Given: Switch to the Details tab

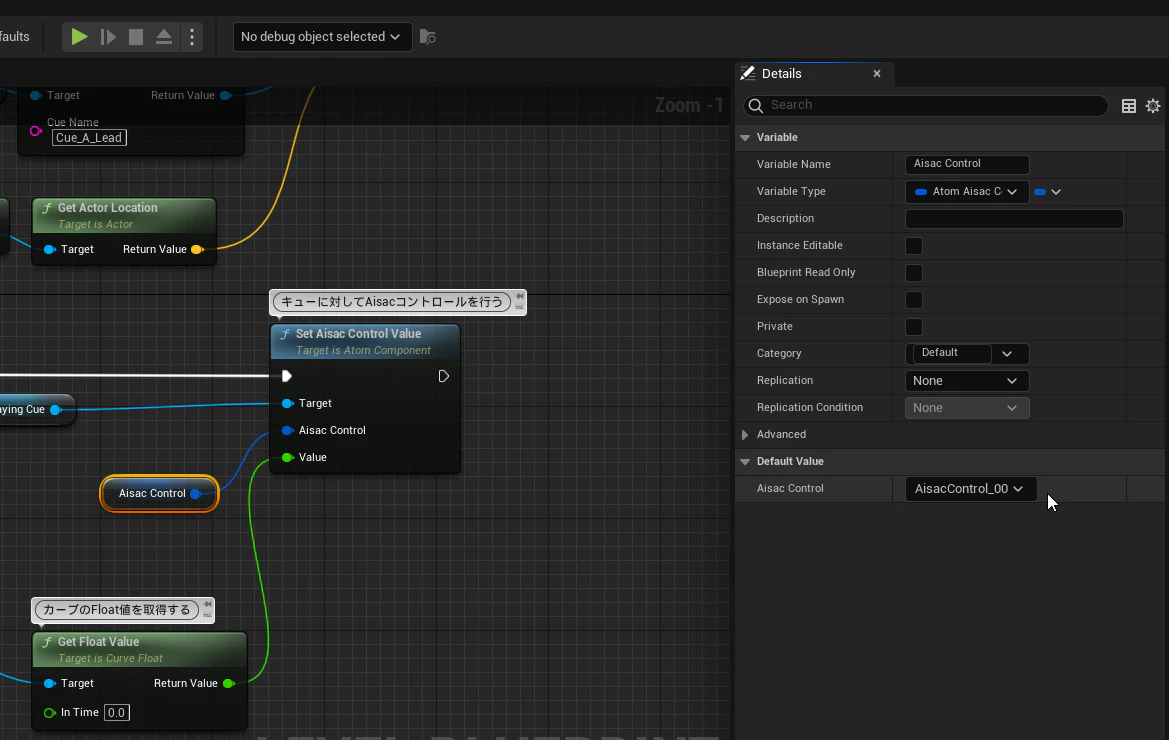Looking at the screenshot, I should (x=781, y=74).
